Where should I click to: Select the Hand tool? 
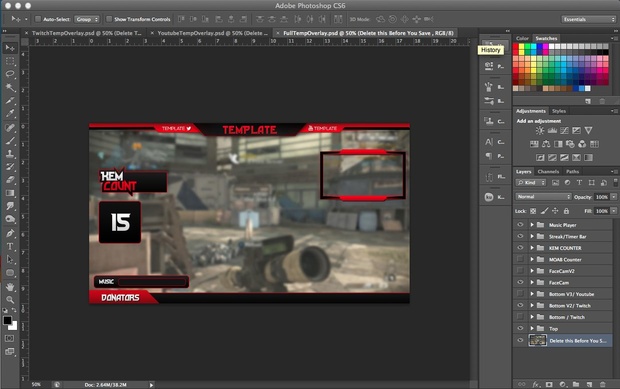coord(10,287)
